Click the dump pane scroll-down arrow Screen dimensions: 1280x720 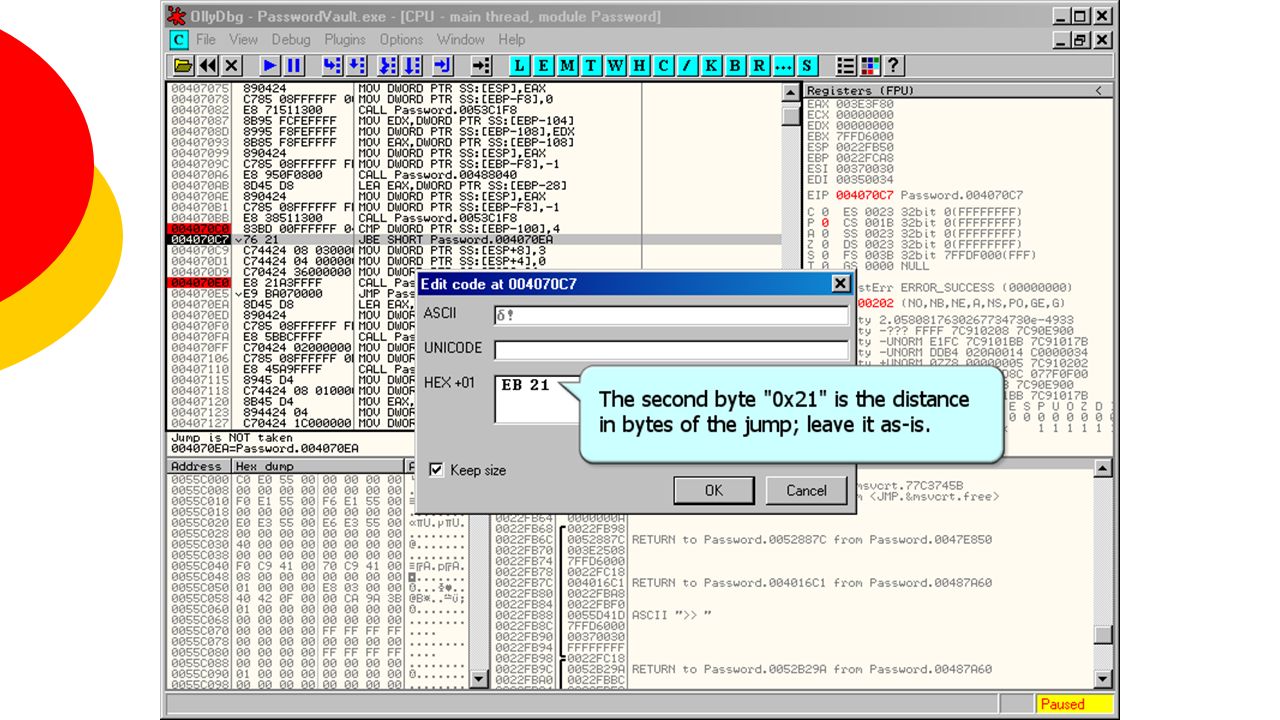(480, 679)
